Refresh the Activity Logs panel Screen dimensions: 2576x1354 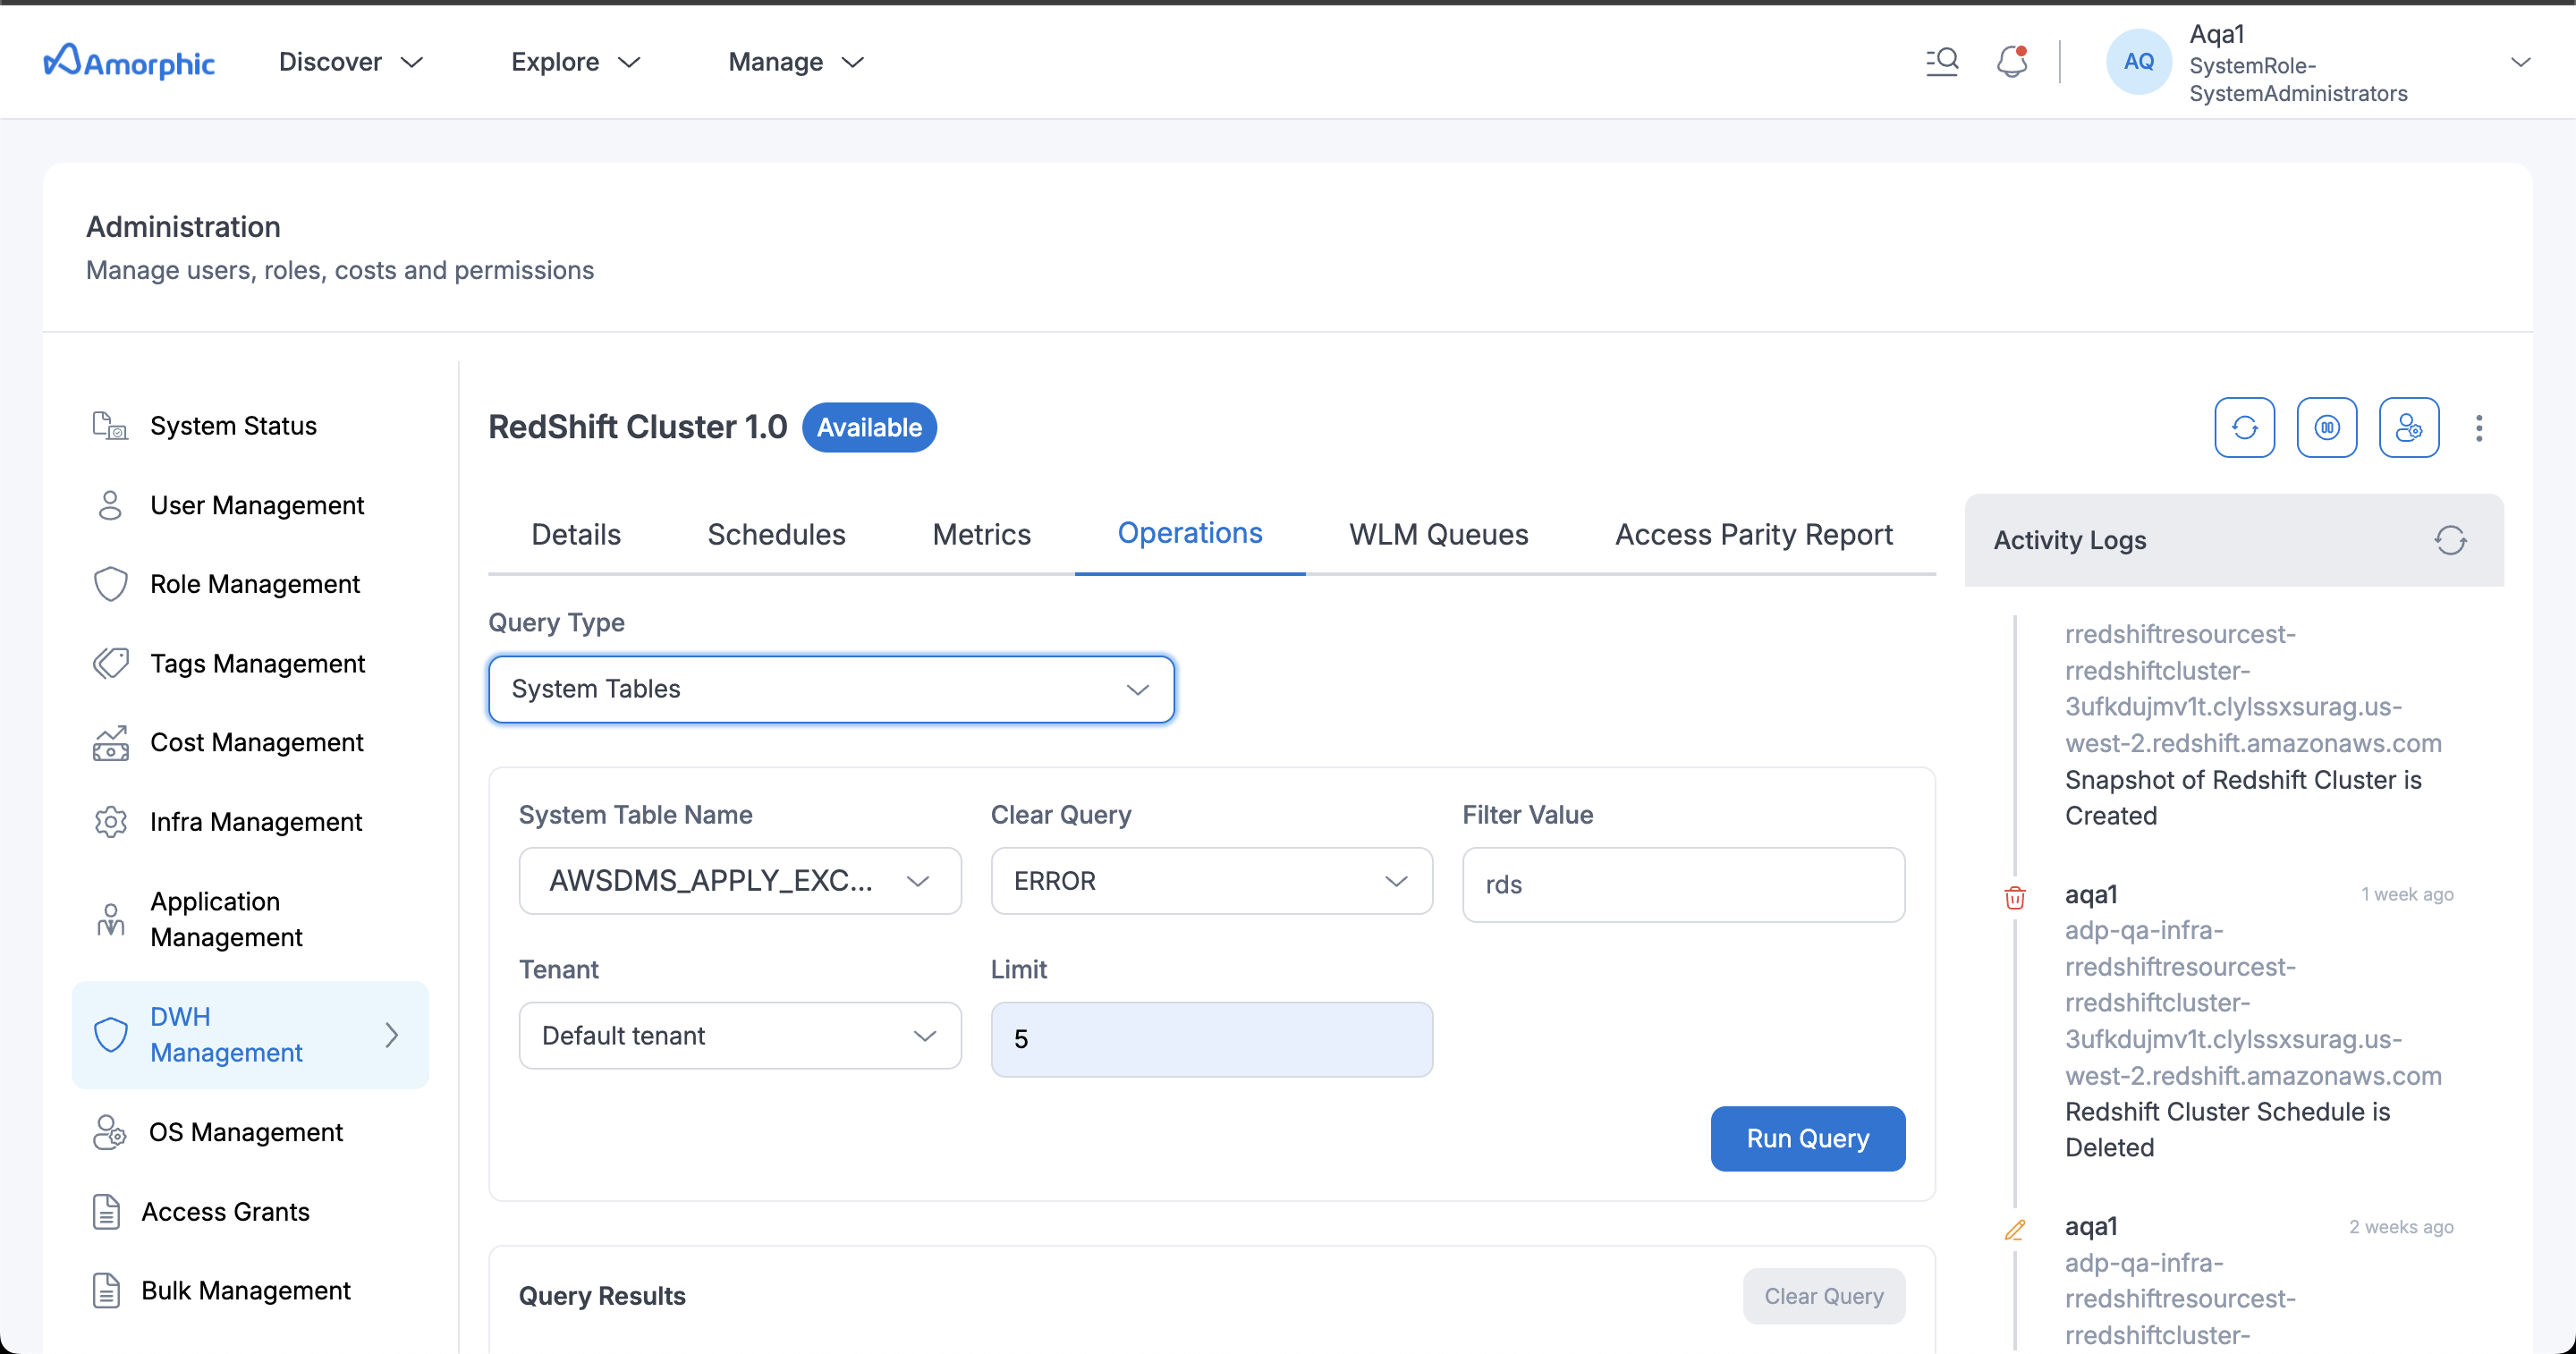click(x=2450, y=540)
